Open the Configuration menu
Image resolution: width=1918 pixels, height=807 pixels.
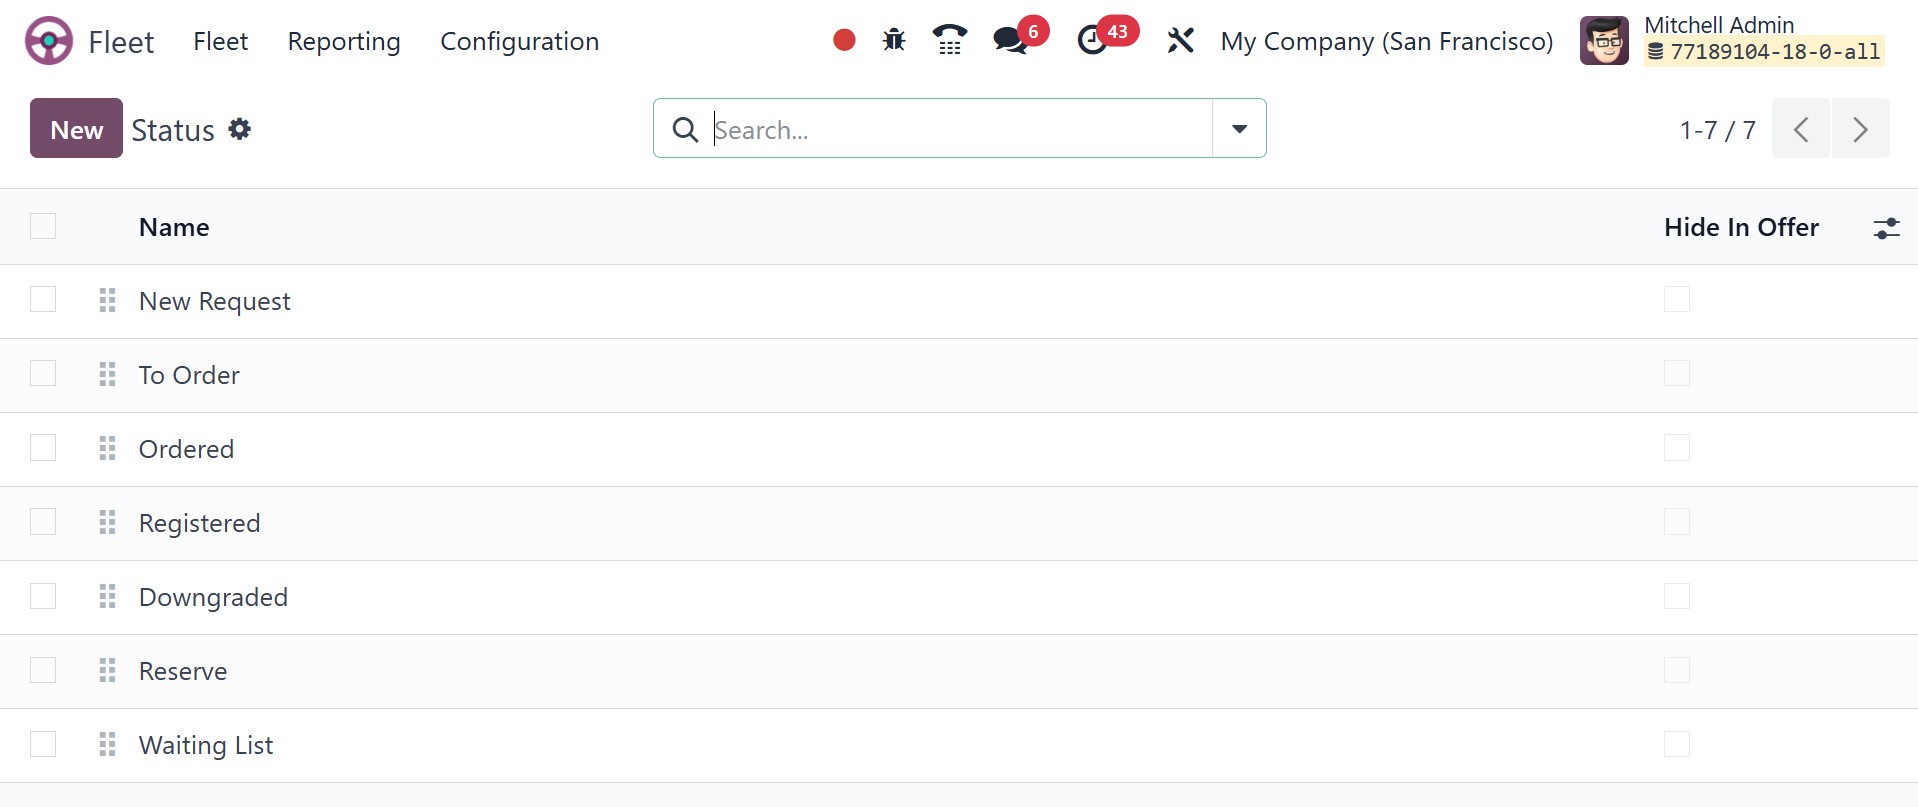coord(519,41)
